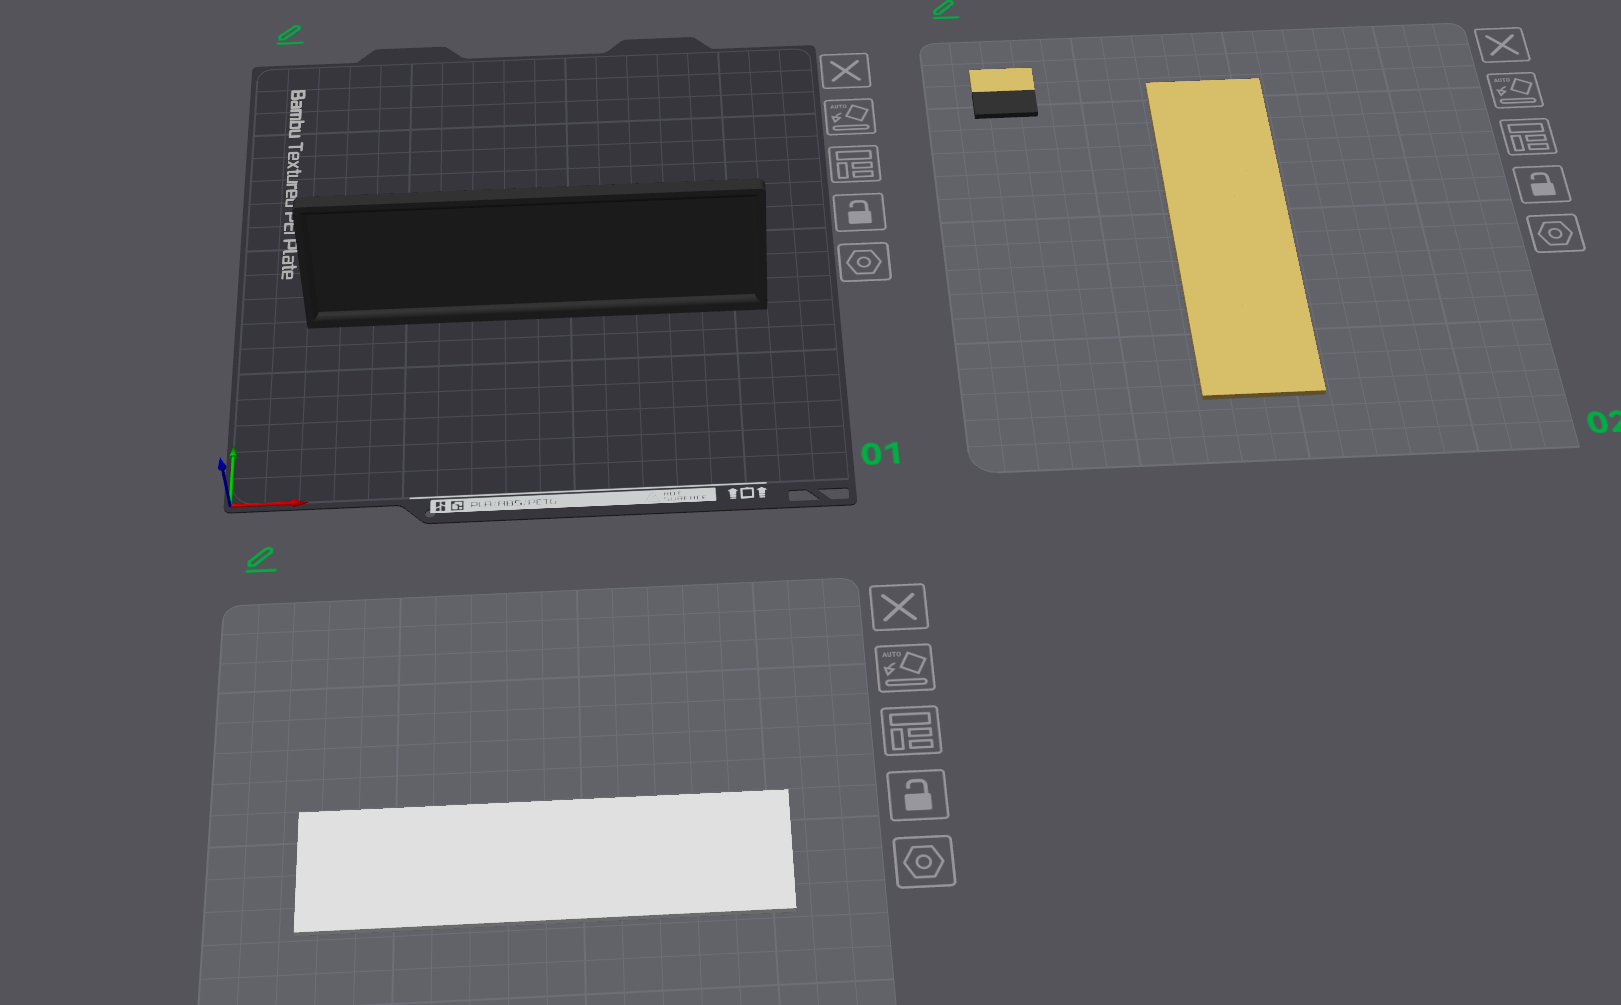Edit plate 02 name via pencil icon
This screenshot has height=1005, width=1621.
[x=945, y=10]
